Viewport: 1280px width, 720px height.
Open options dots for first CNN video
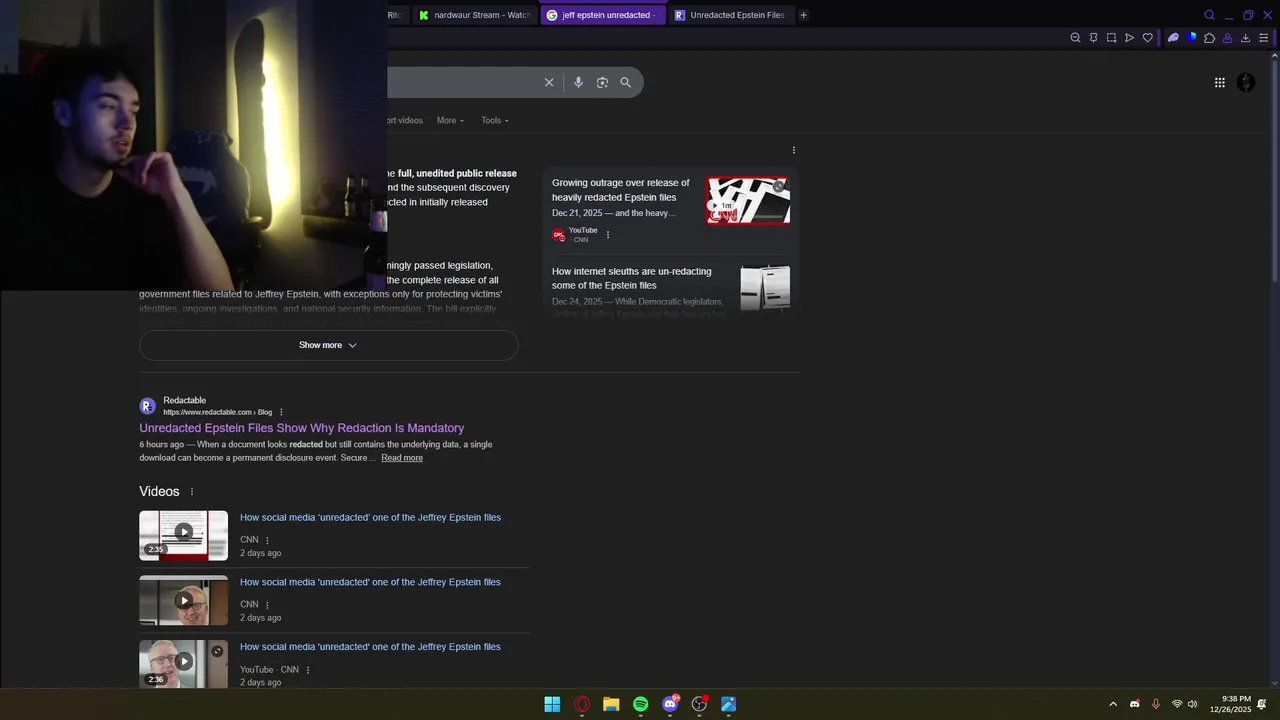[267, 540]
